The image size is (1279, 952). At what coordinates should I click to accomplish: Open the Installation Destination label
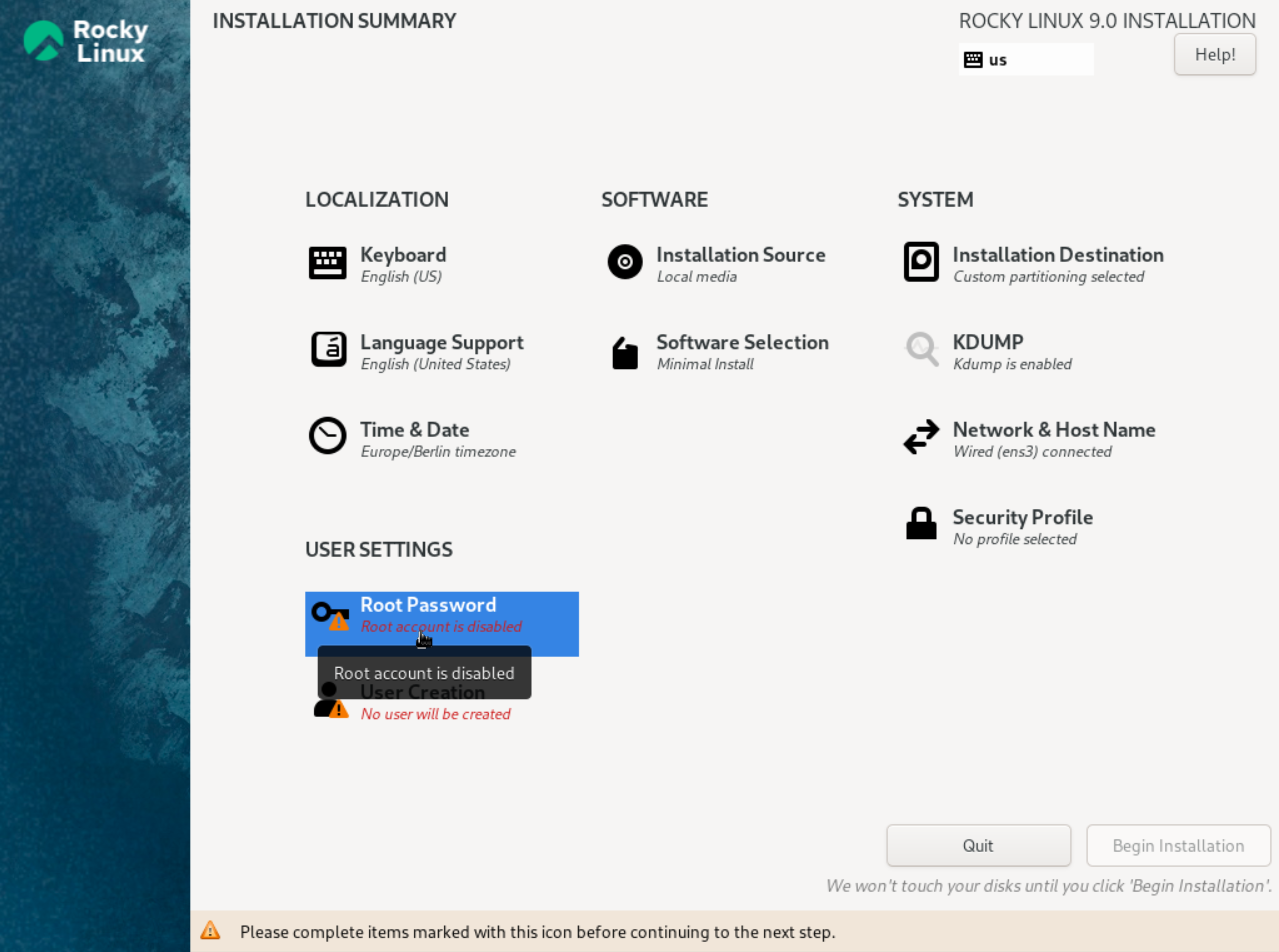1058,255
